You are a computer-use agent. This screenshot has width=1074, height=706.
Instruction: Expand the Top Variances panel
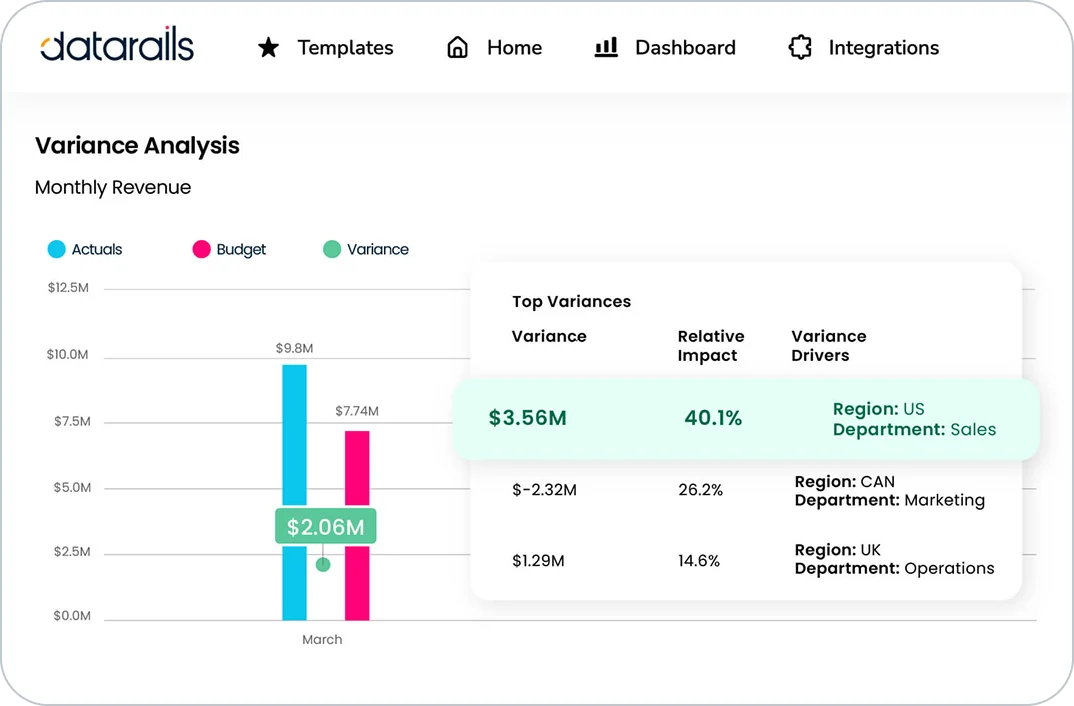click(x=570, y=301)
